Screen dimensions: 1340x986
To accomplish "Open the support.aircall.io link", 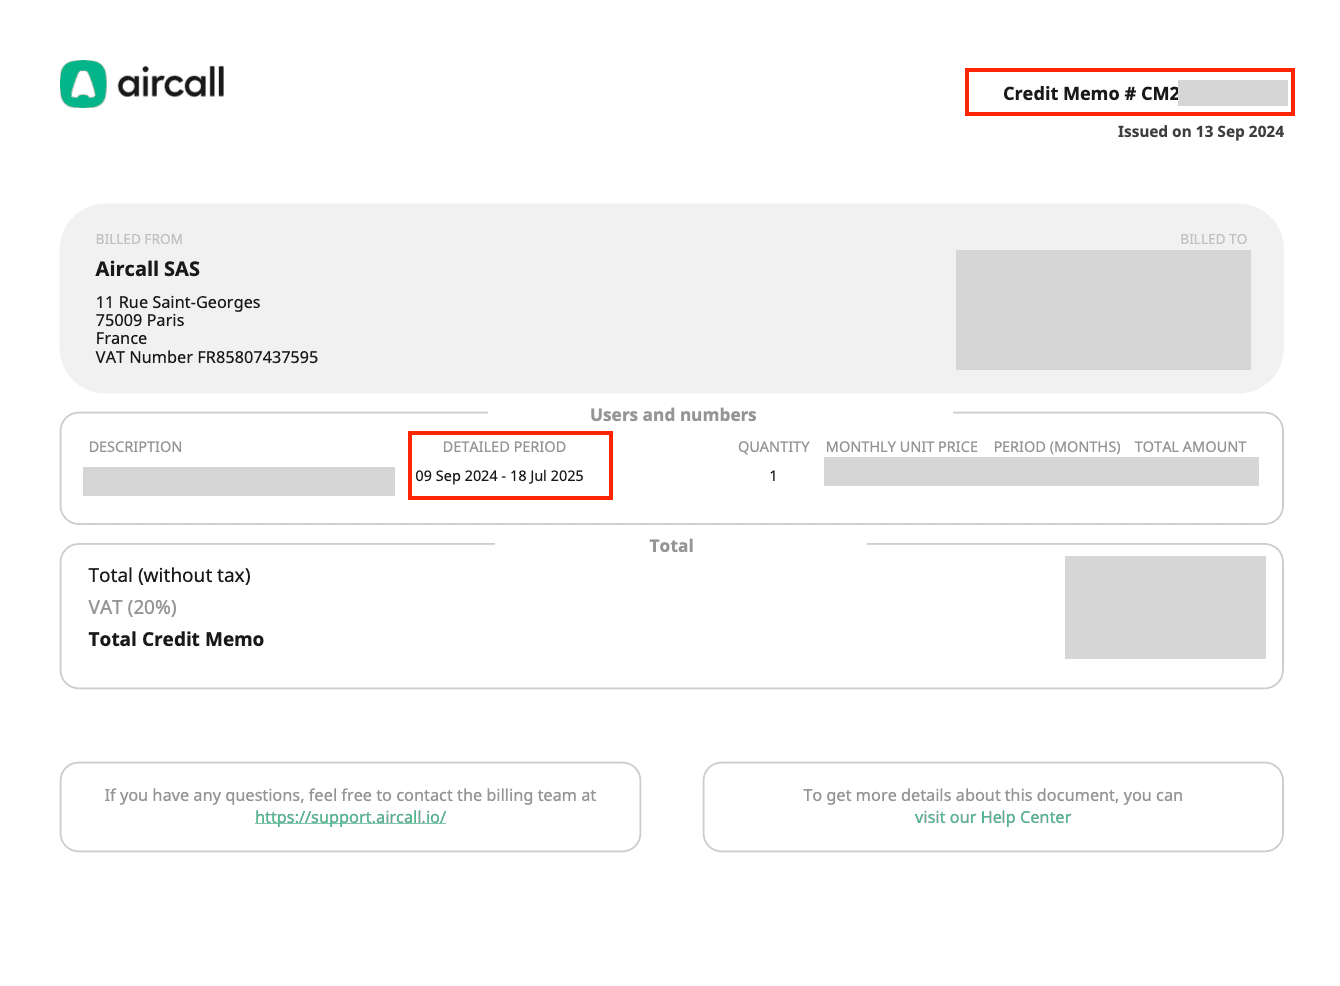I will click(x=350, y=817).
